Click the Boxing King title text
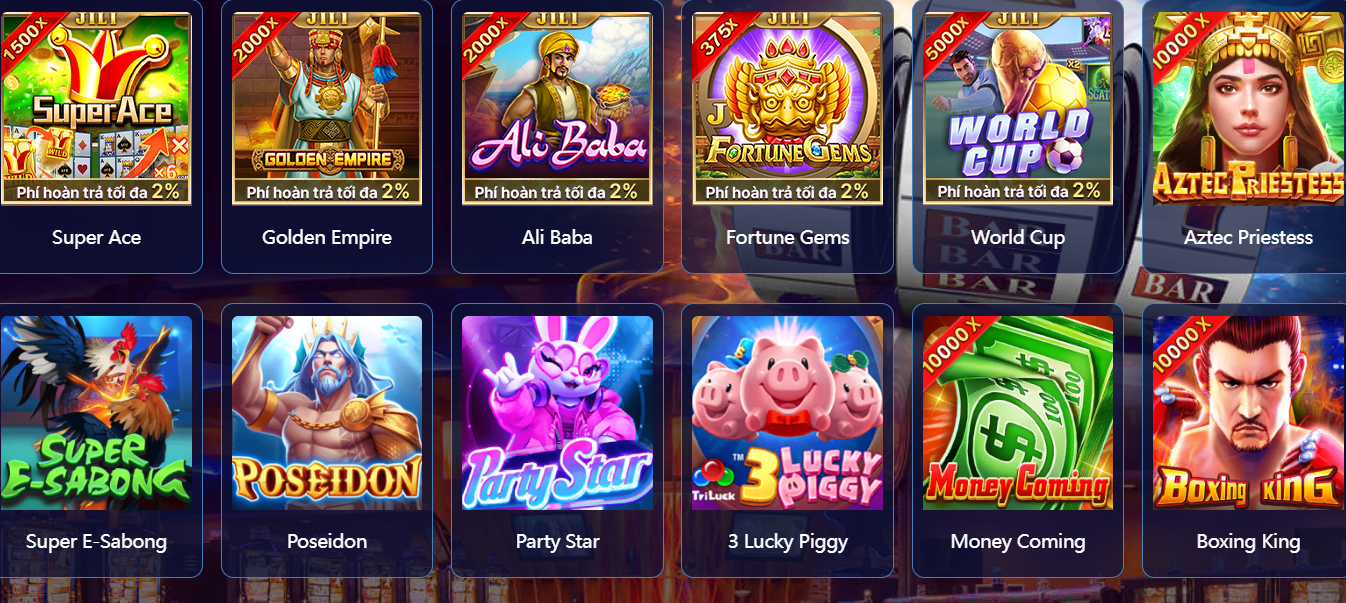The height and width of the screenshot is (603, 1346). click(1248, 541)
